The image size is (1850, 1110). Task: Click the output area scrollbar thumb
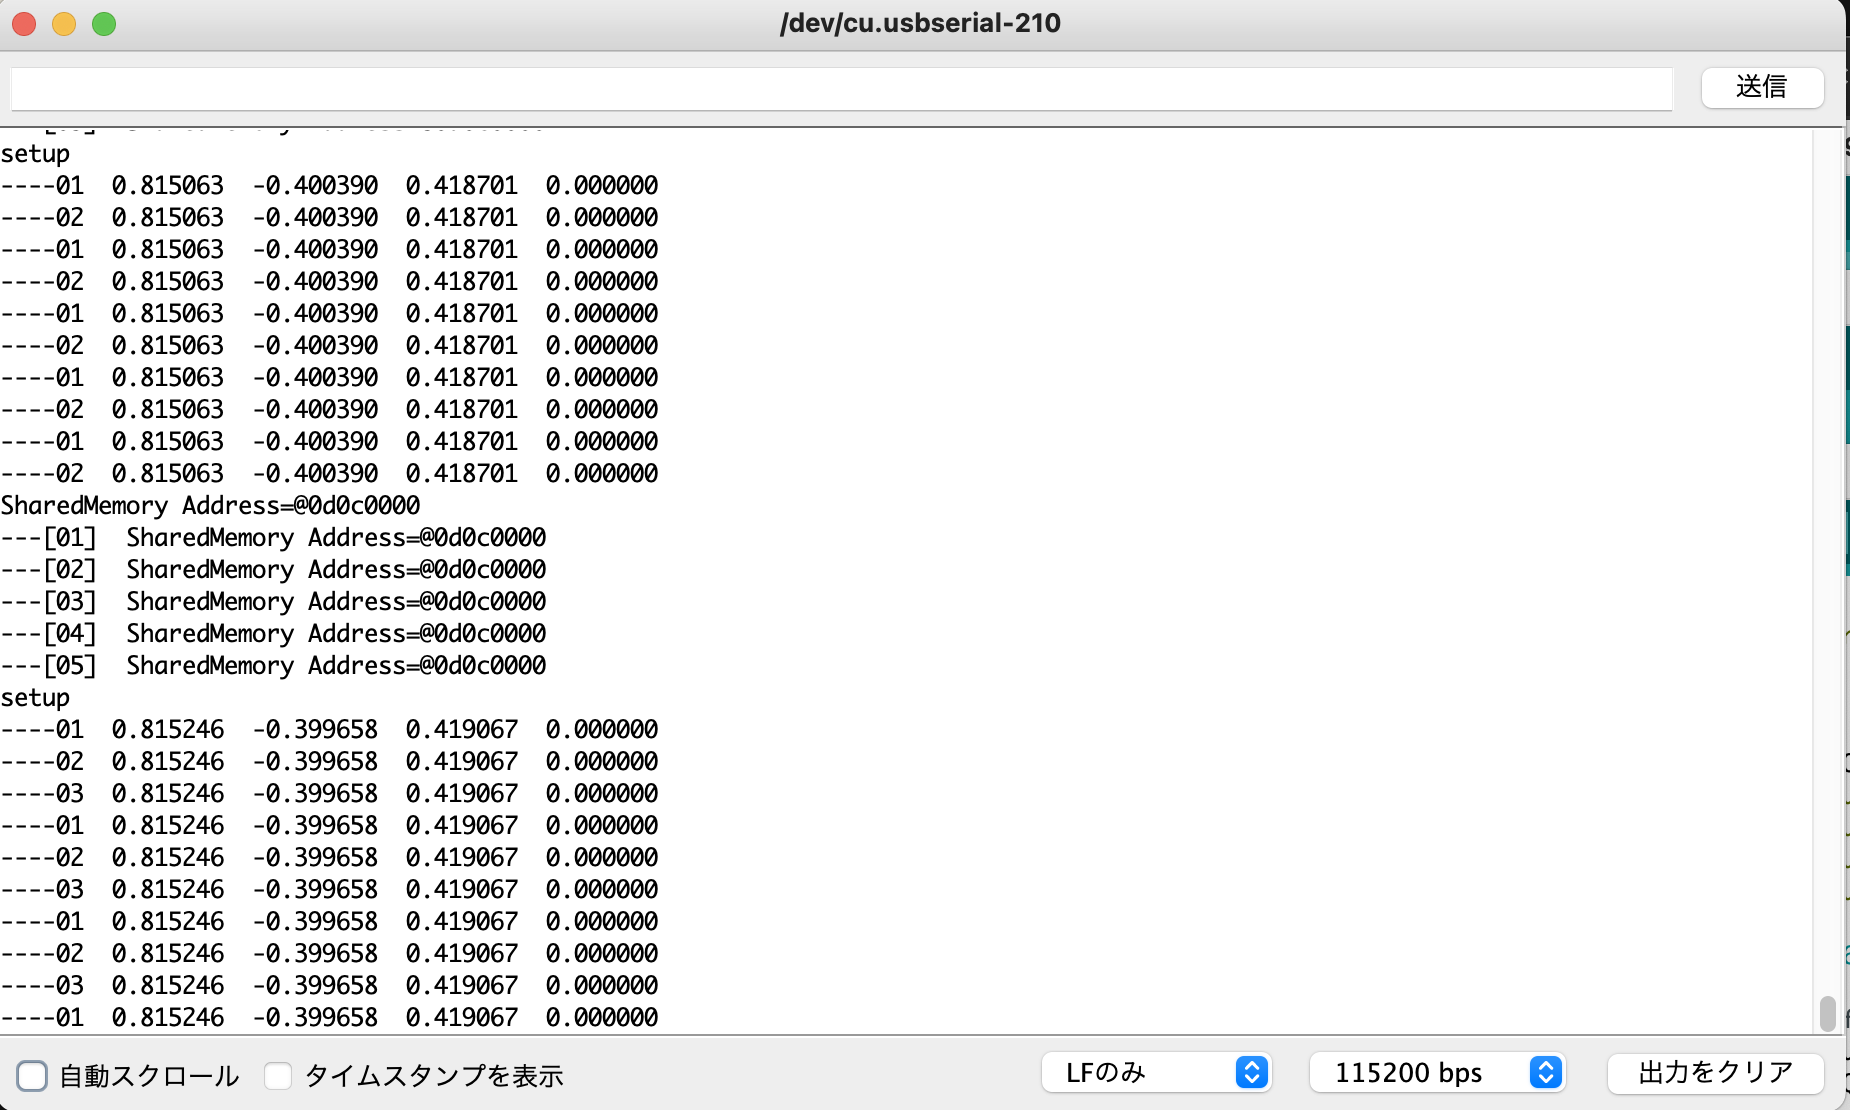coord(1827,1012)
